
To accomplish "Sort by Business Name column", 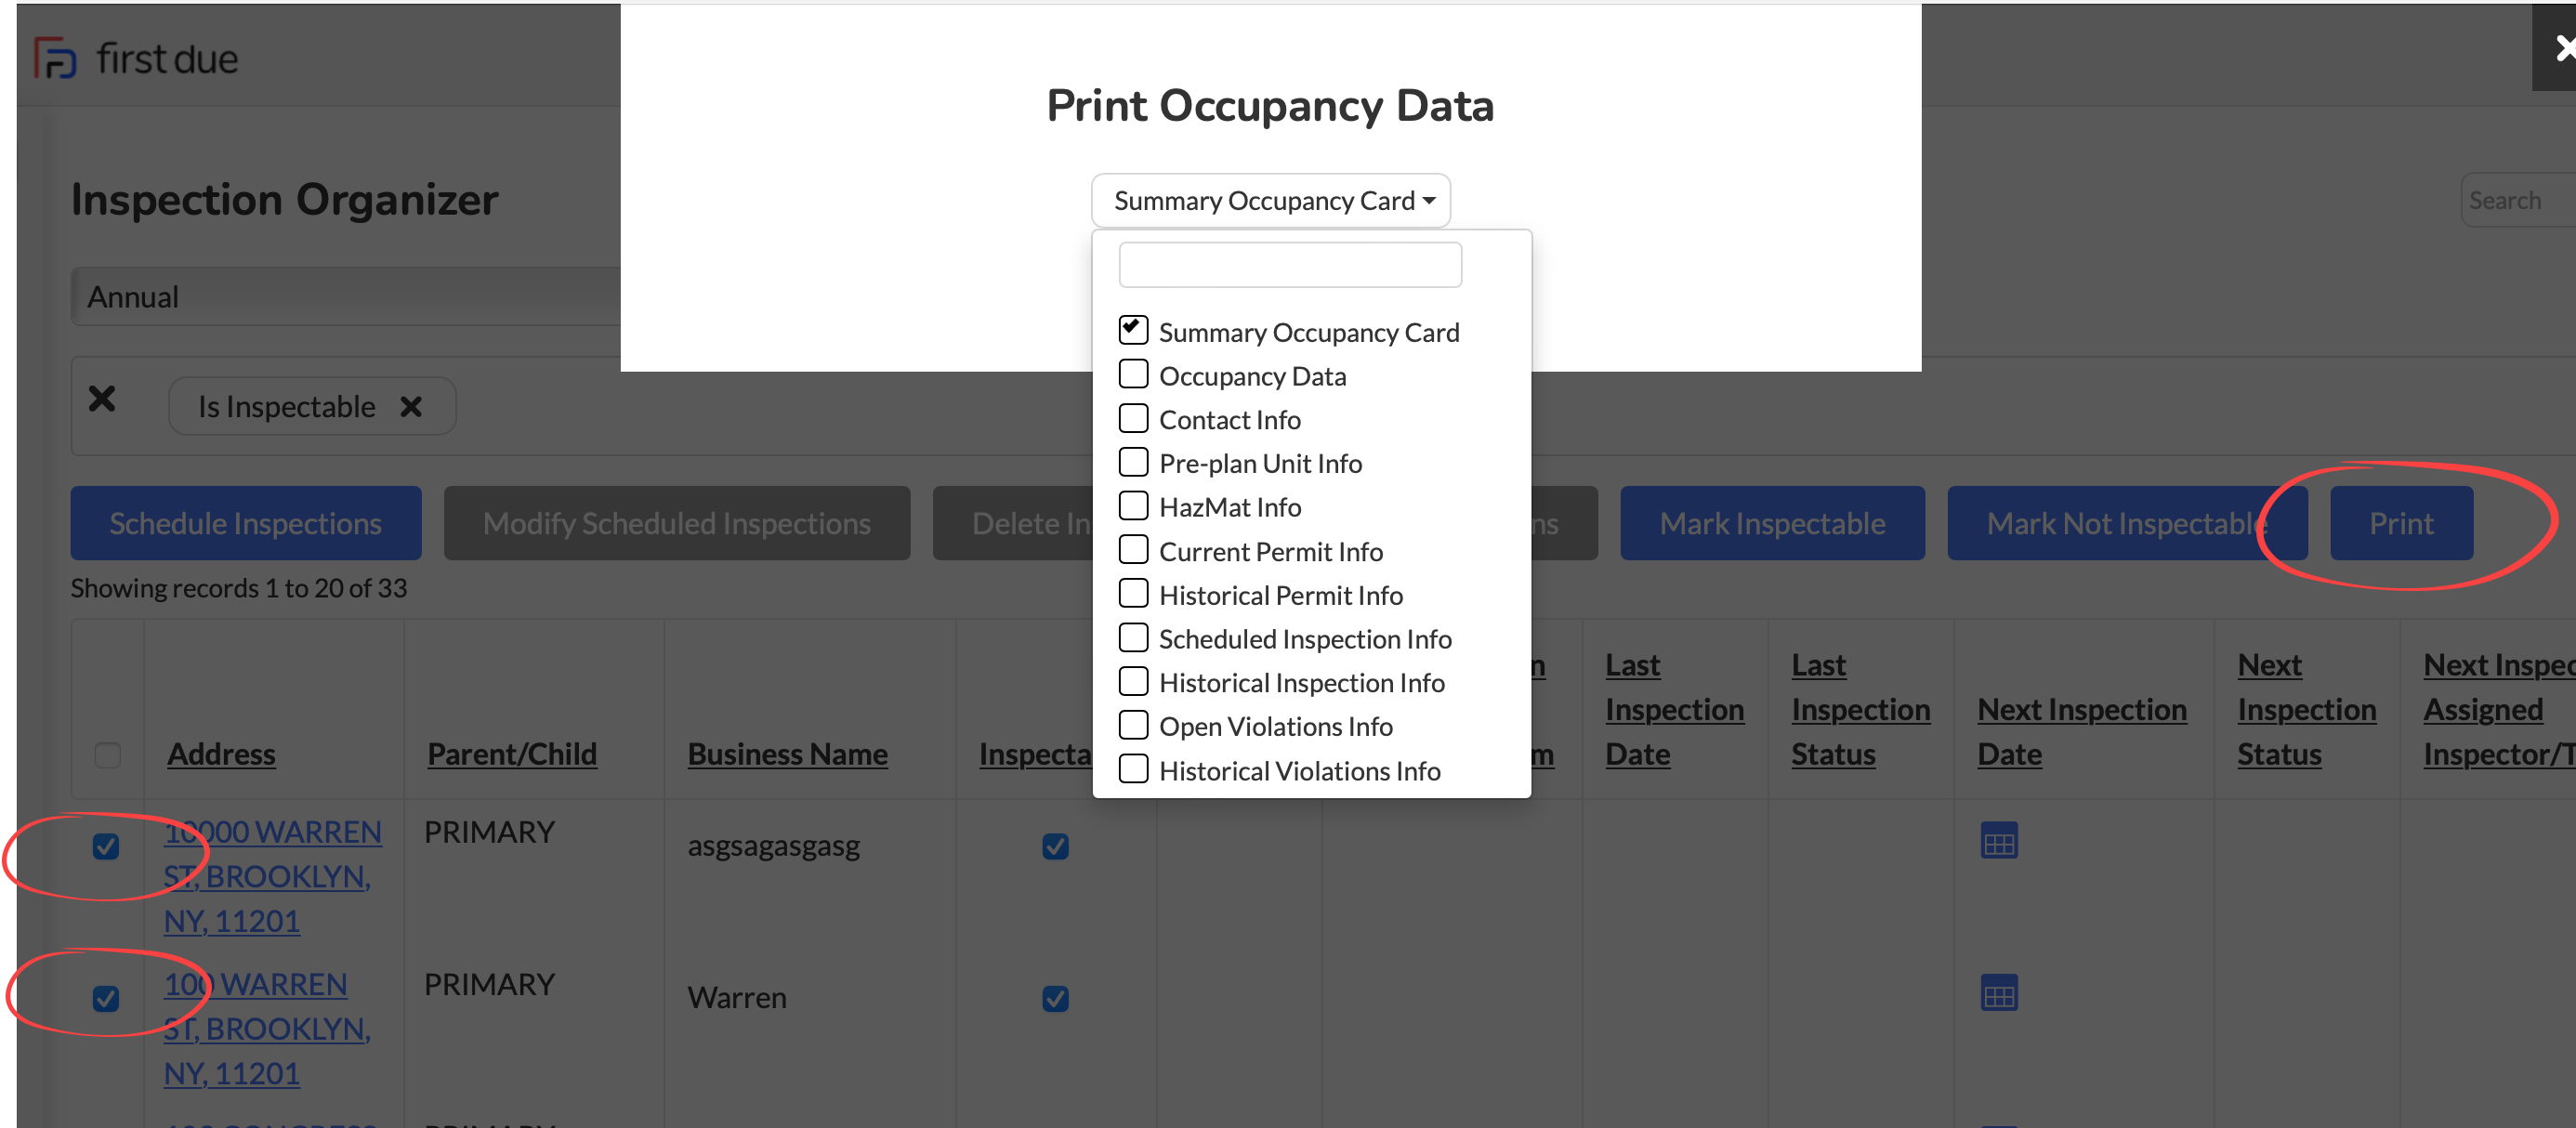I will (787, 755).
